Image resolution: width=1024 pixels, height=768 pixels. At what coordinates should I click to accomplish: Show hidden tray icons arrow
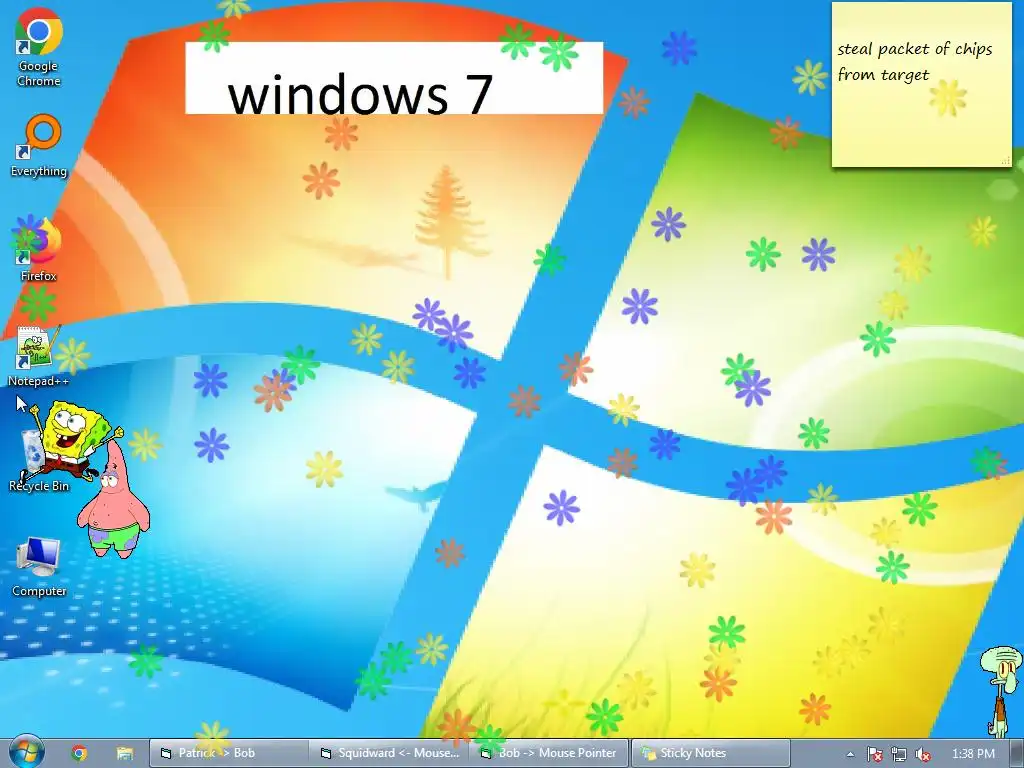tap(850, 754)
